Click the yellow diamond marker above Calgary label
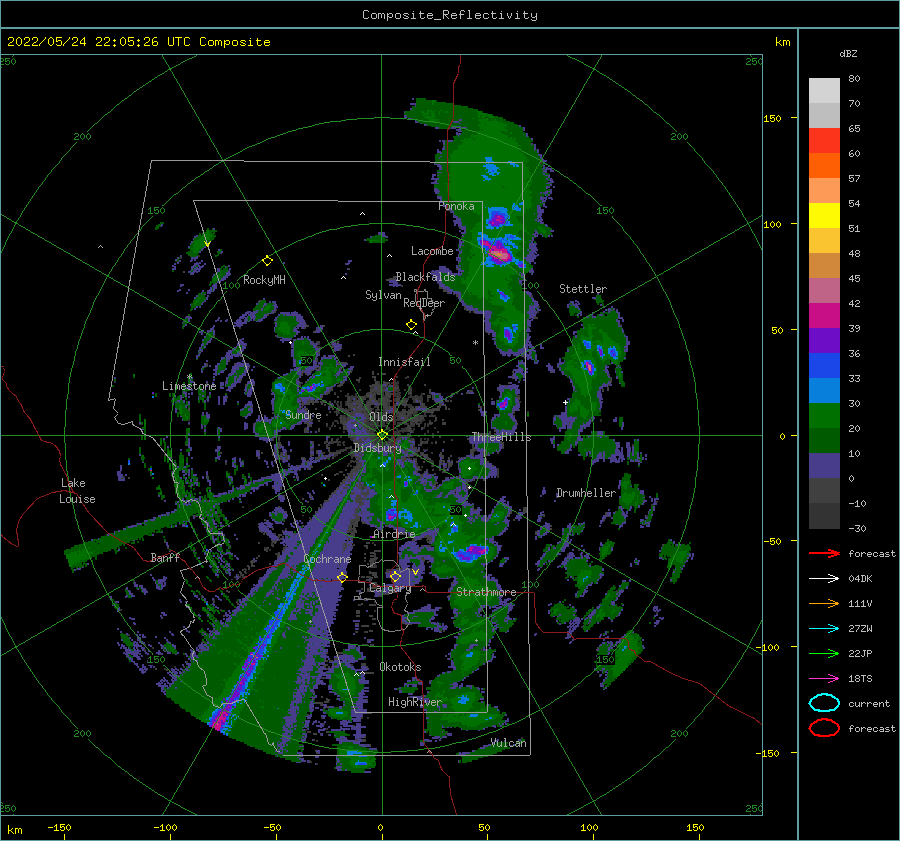The width and height of the screenshot is (900, 841). [x=394, y=576]
